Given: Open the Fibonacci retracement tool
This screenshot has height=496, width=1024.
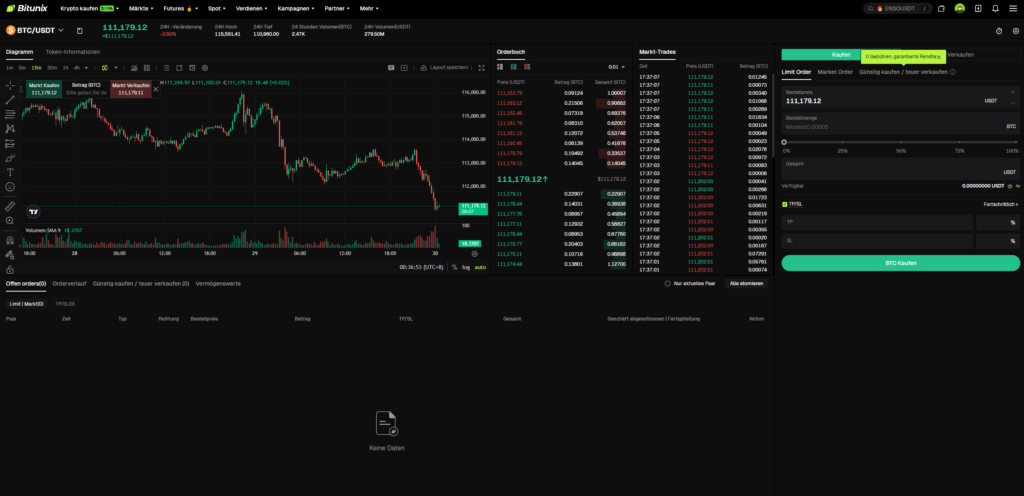Looking at the screenshot, I should [x=10, y=114].
